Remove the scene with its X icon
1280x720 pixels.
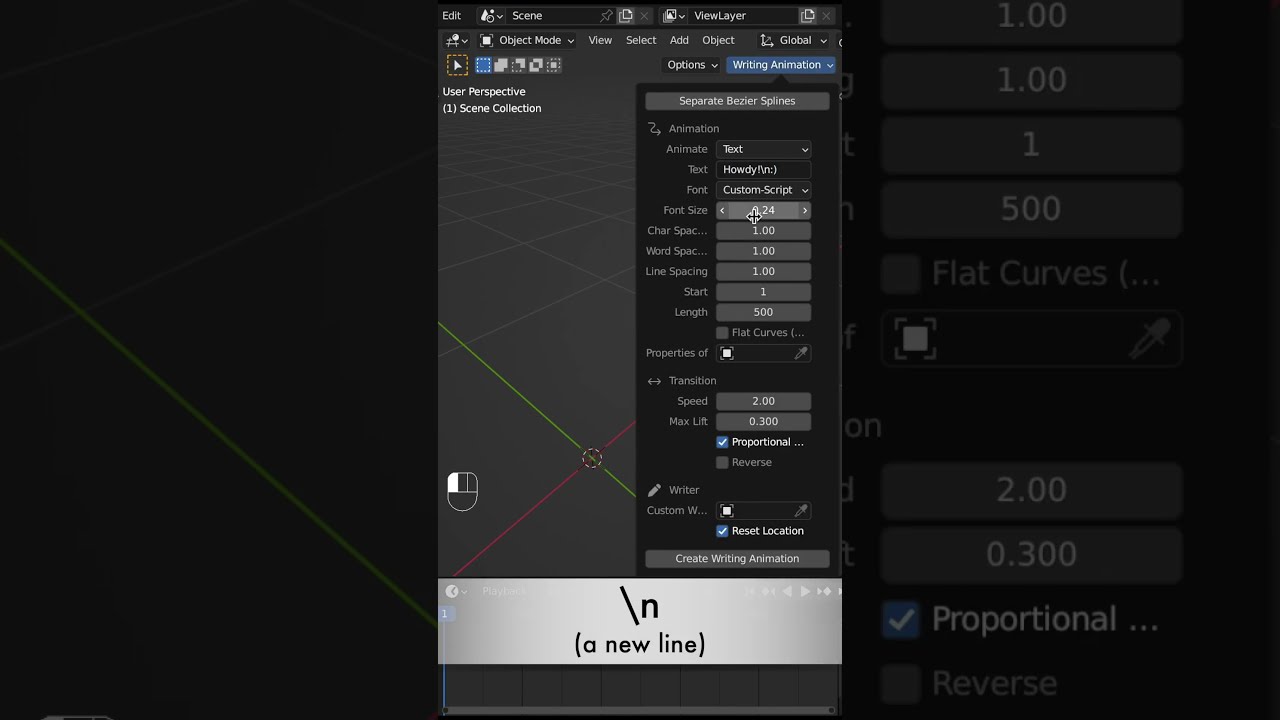click(645, 16)
